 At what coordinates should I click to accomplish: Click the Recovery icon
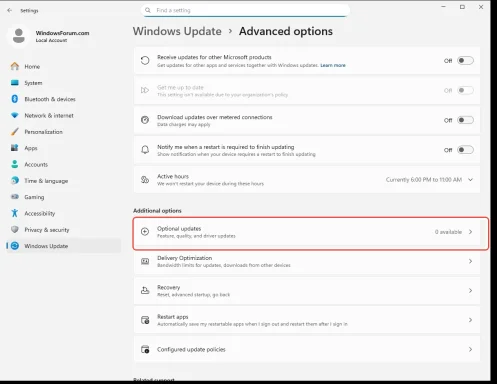click(145, 291)
